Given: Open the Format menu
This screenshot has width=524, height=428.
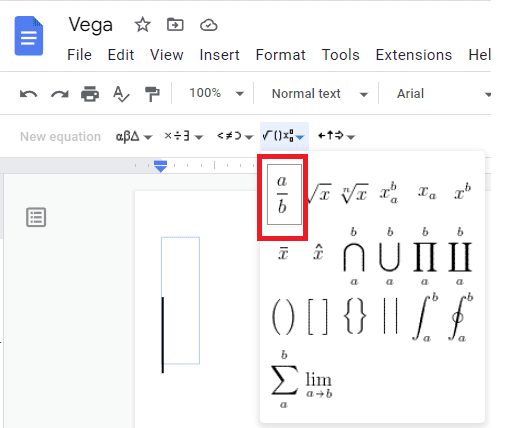Looking at the screenshot, I should pos(280,55).
